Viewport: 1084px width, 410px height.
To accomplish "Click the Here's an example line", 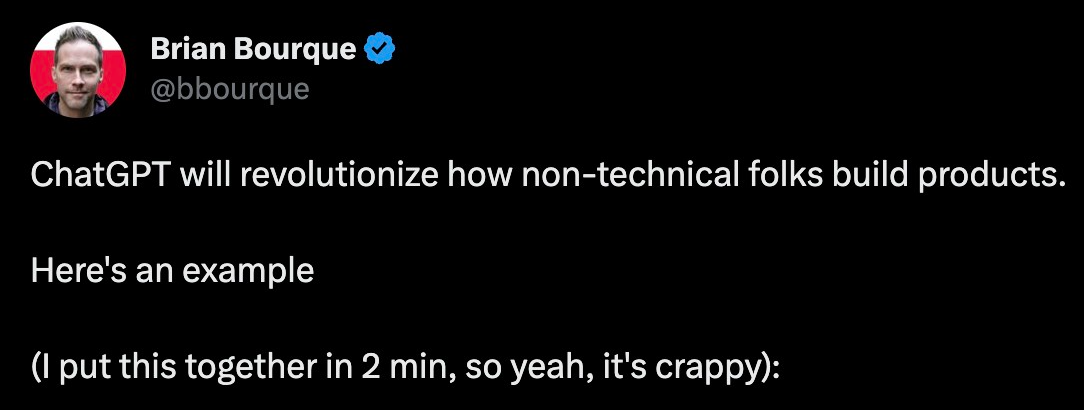I will (x=172, y=270).
